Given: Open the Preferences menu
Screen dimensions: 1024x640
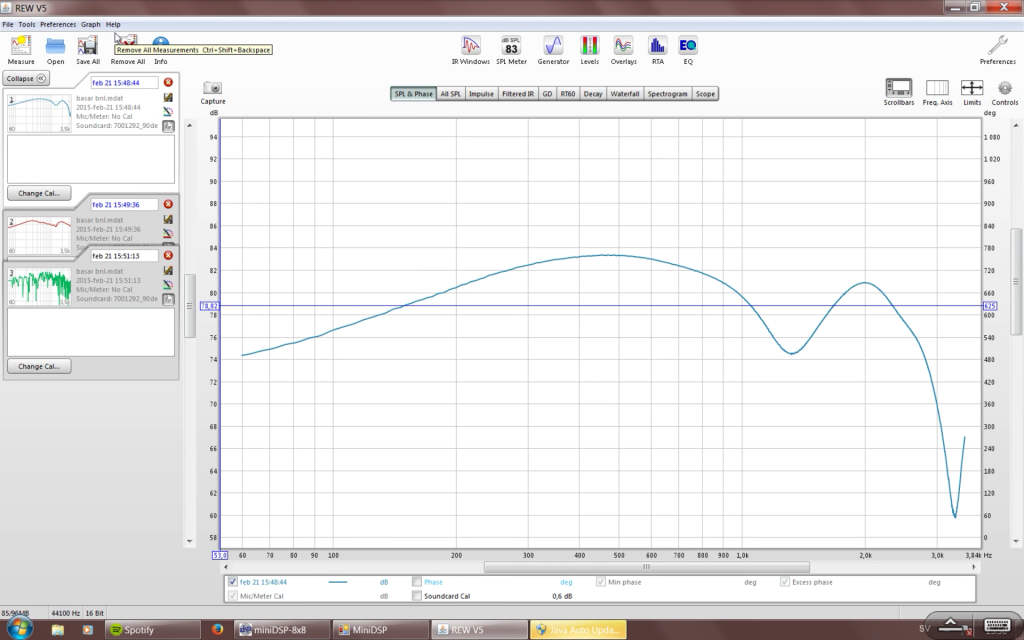Looking at the screenshot, I should 58,24.
